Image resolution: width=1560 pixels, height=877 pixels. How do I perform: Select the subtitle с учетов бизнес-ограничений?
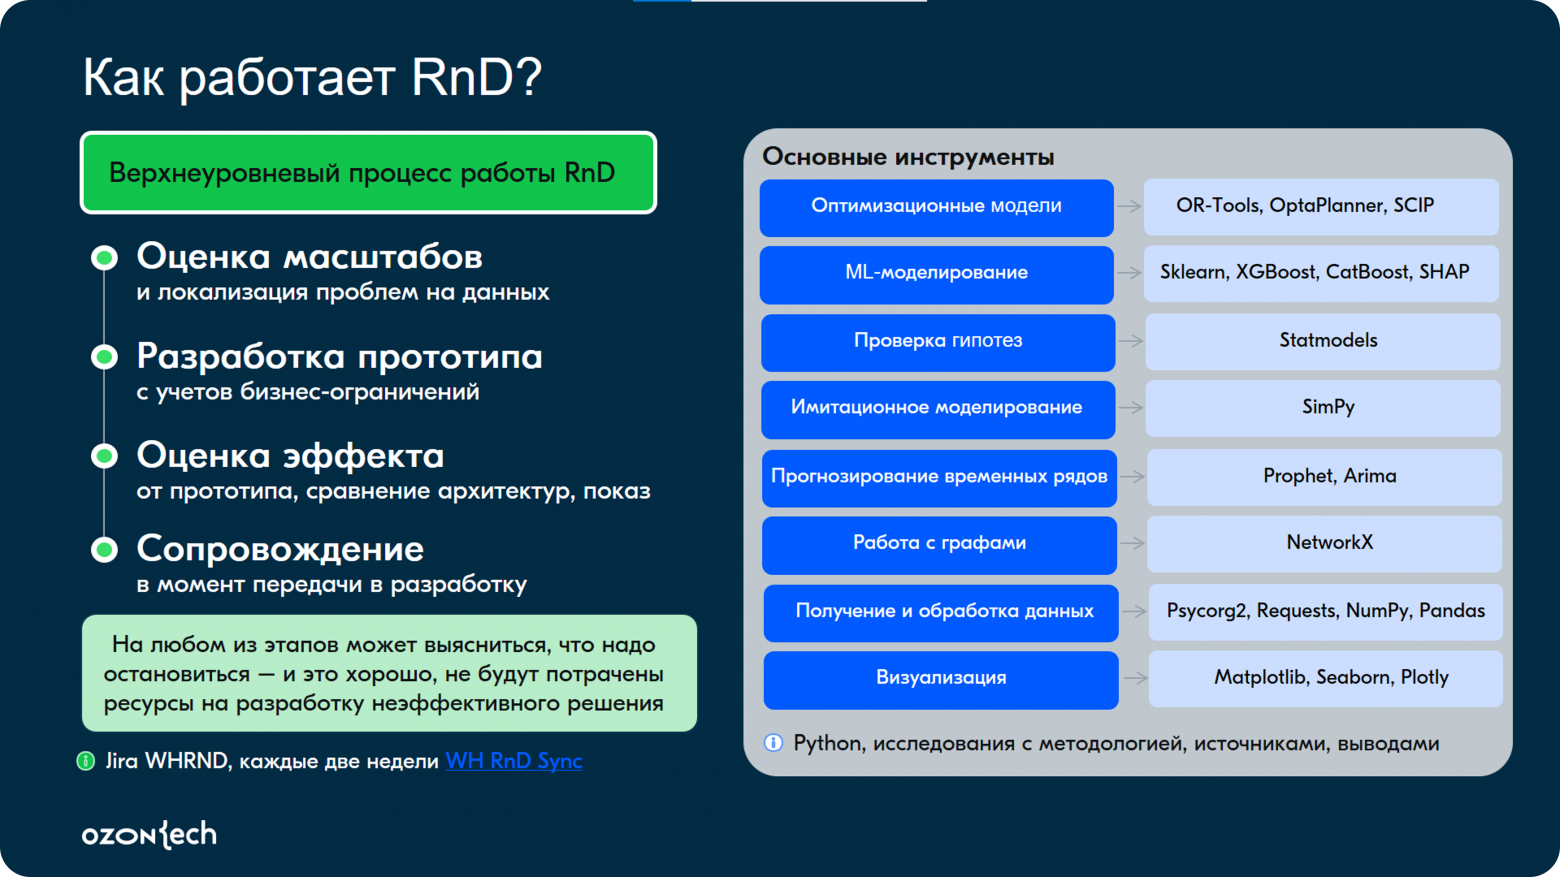(308, 392)
